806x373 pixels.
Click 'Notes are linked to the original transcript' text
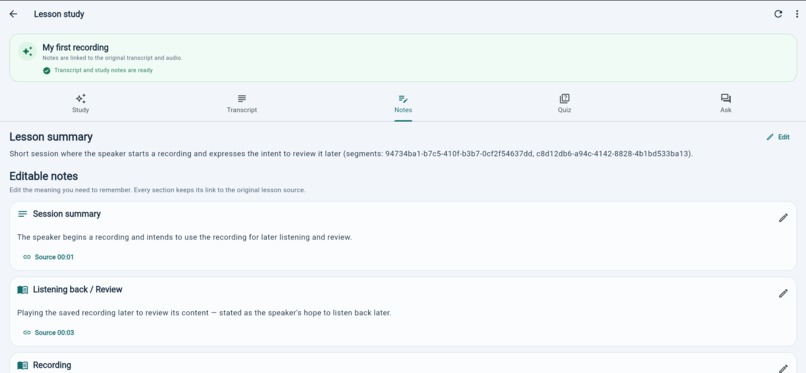[112, 58]
